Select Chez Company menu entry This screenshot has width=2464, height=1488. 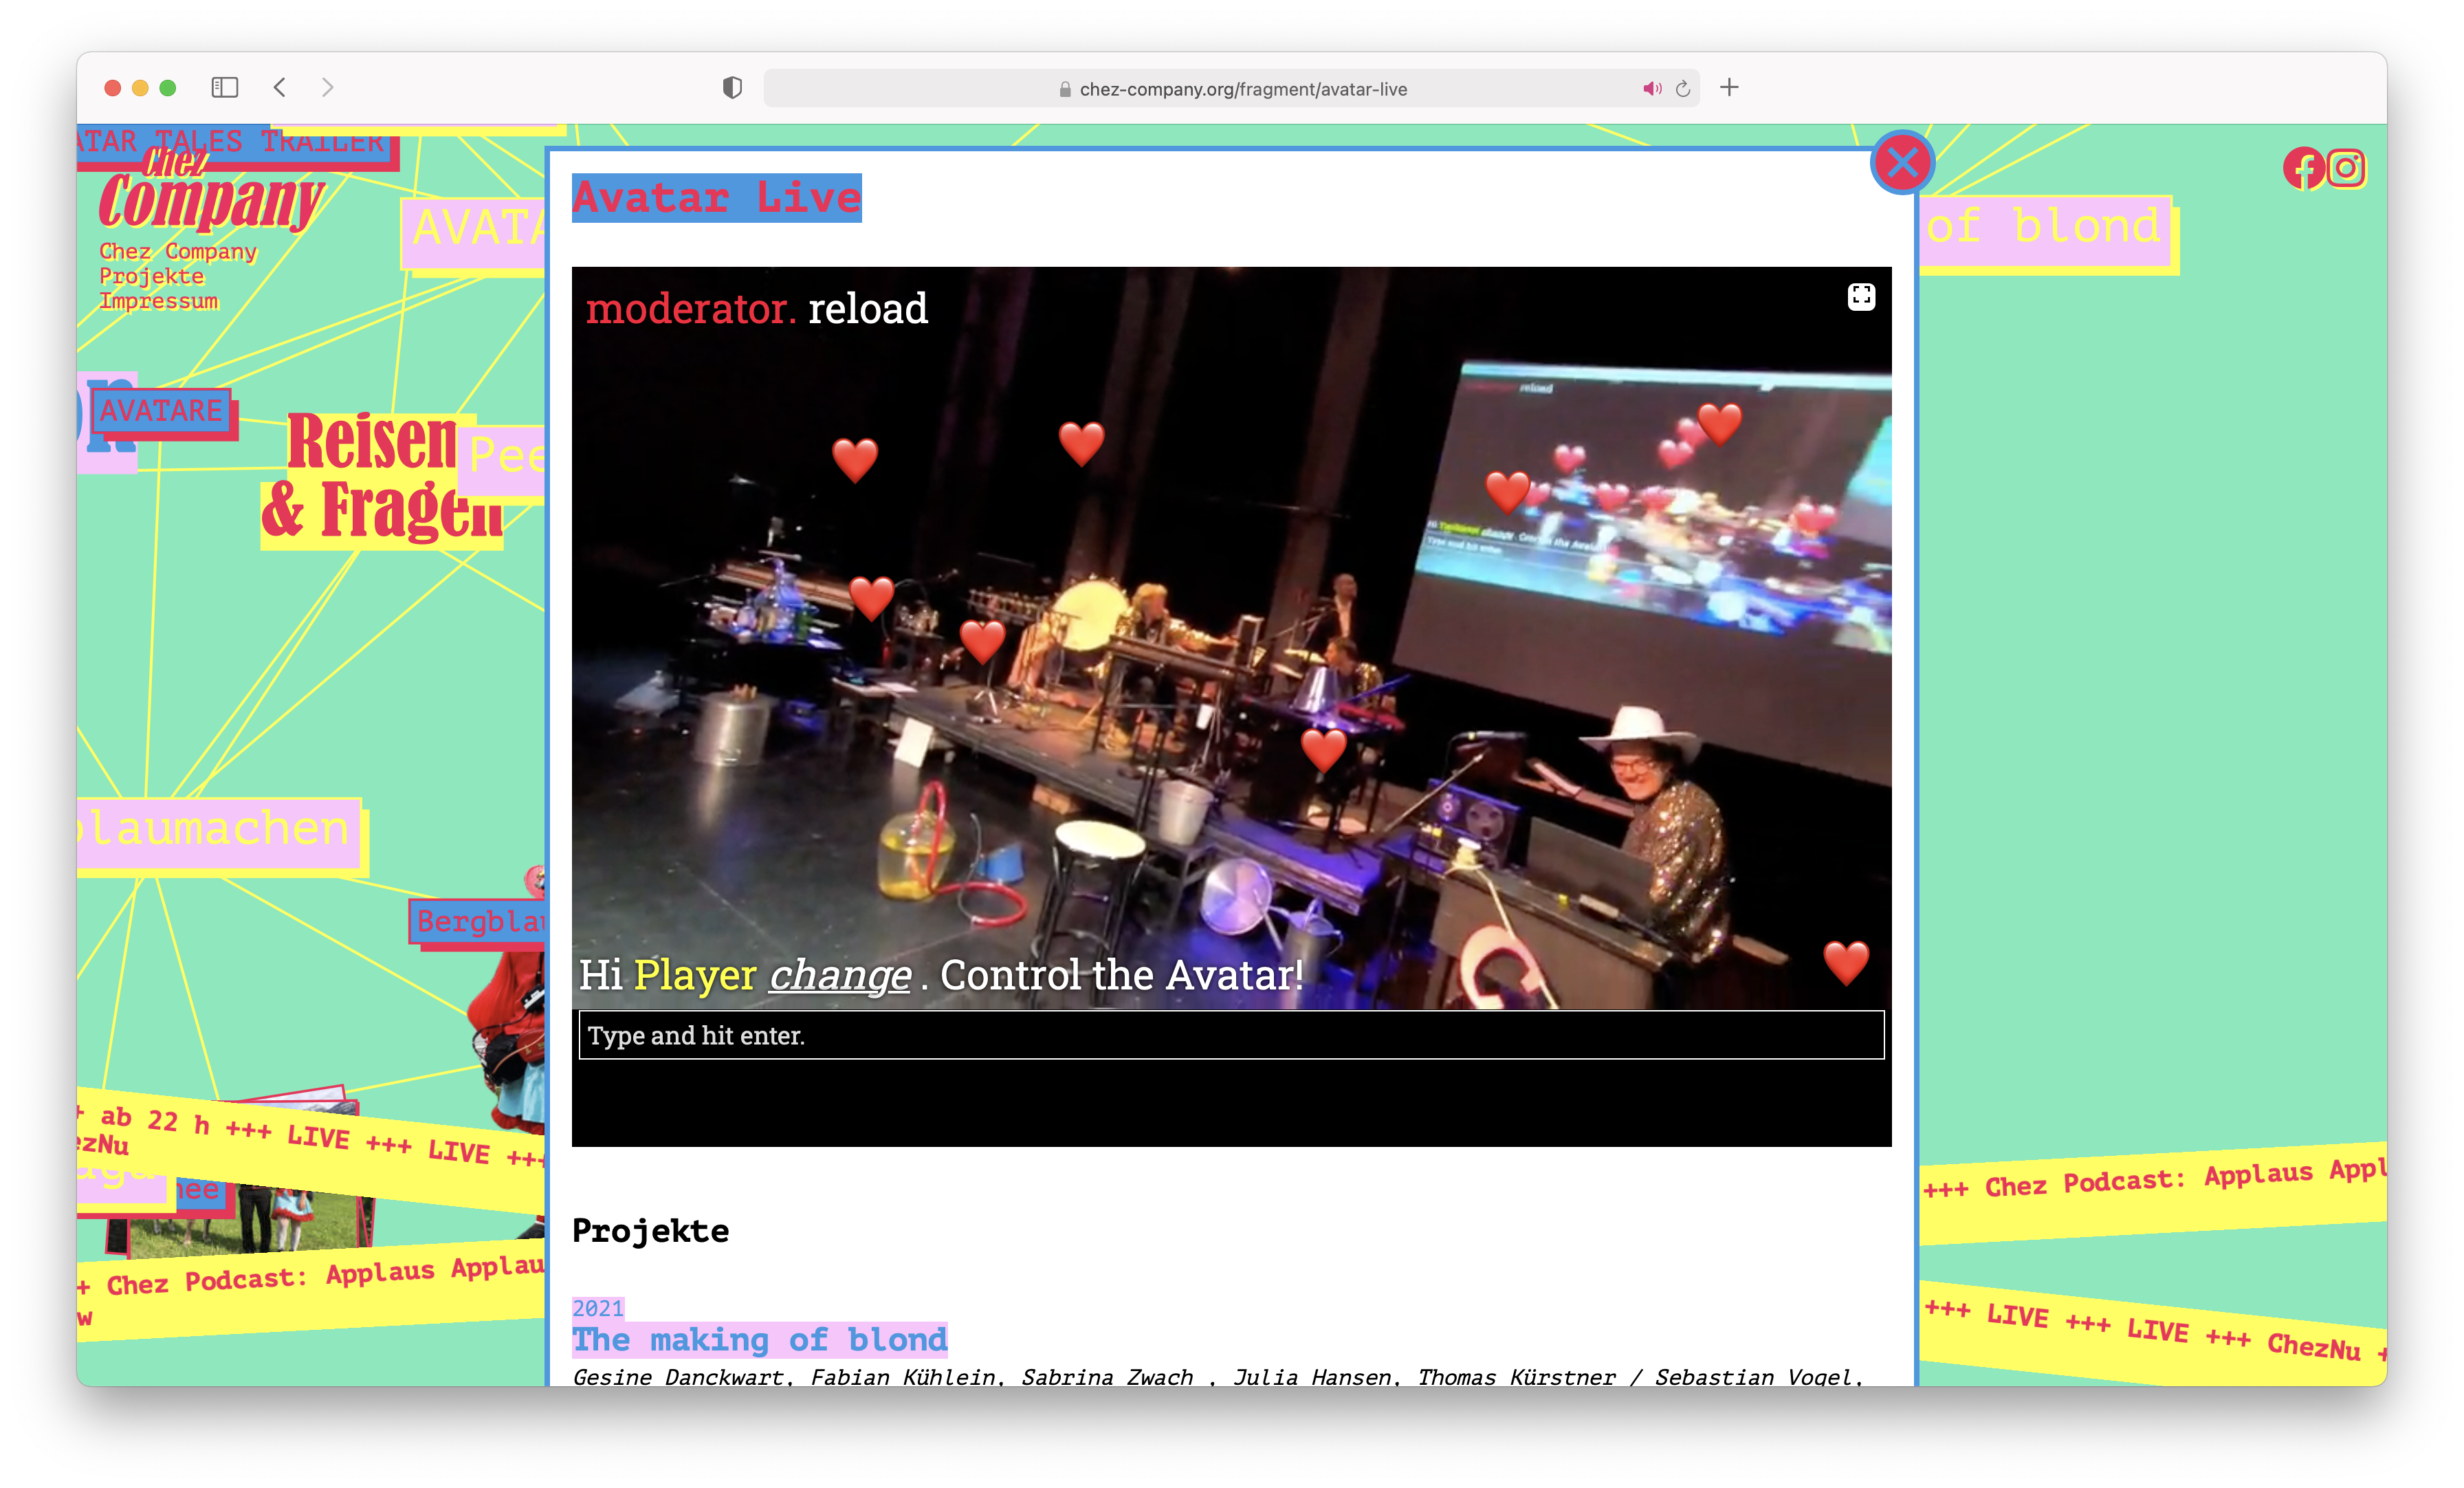[178, 252]
